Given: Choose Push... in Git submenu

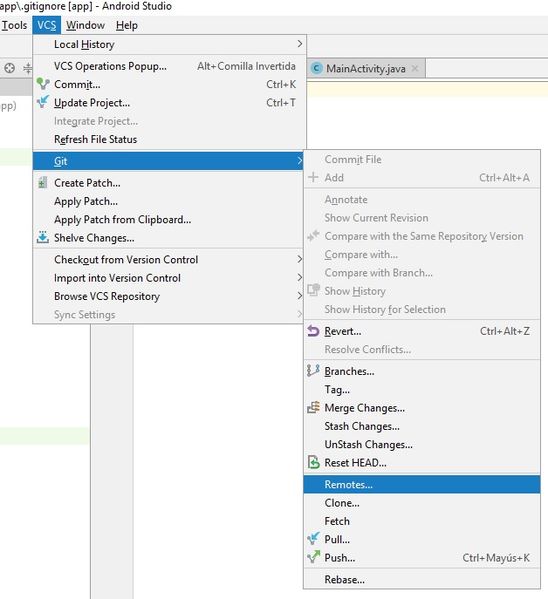Looking at the screenshot, I should click(422, 558).
